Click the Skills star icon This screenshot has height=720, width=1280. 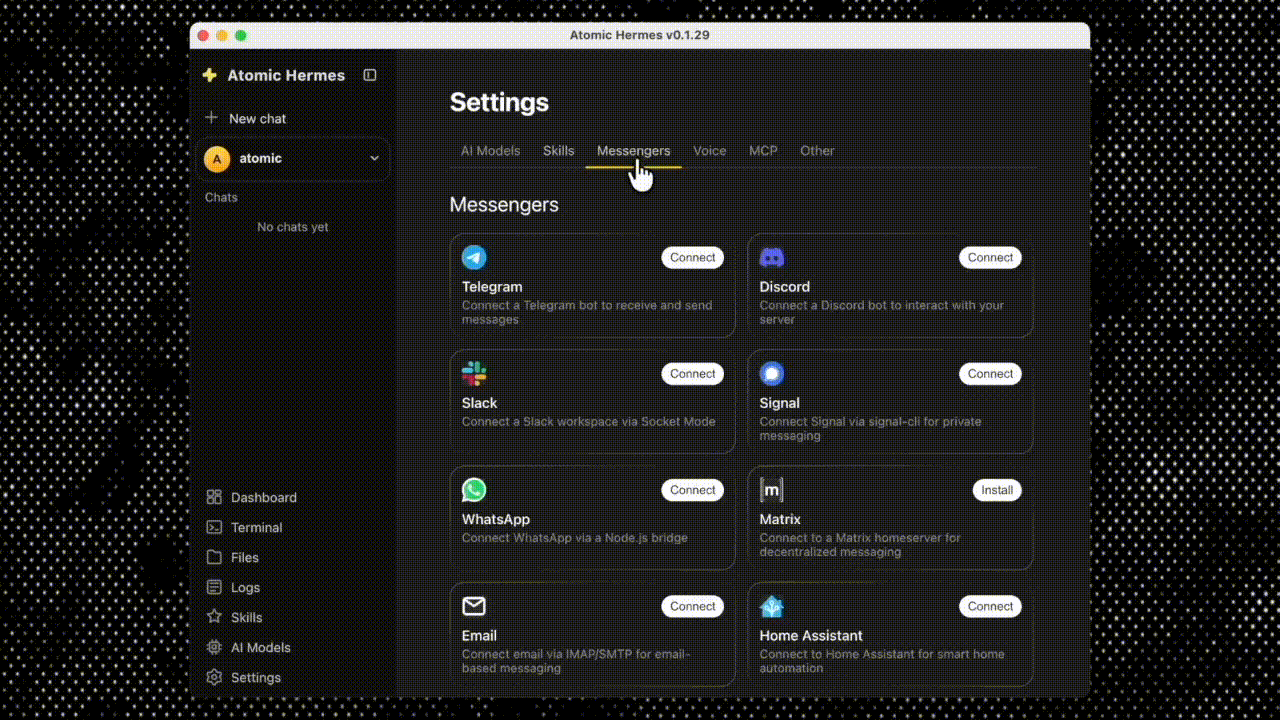(x=214, y=617)
